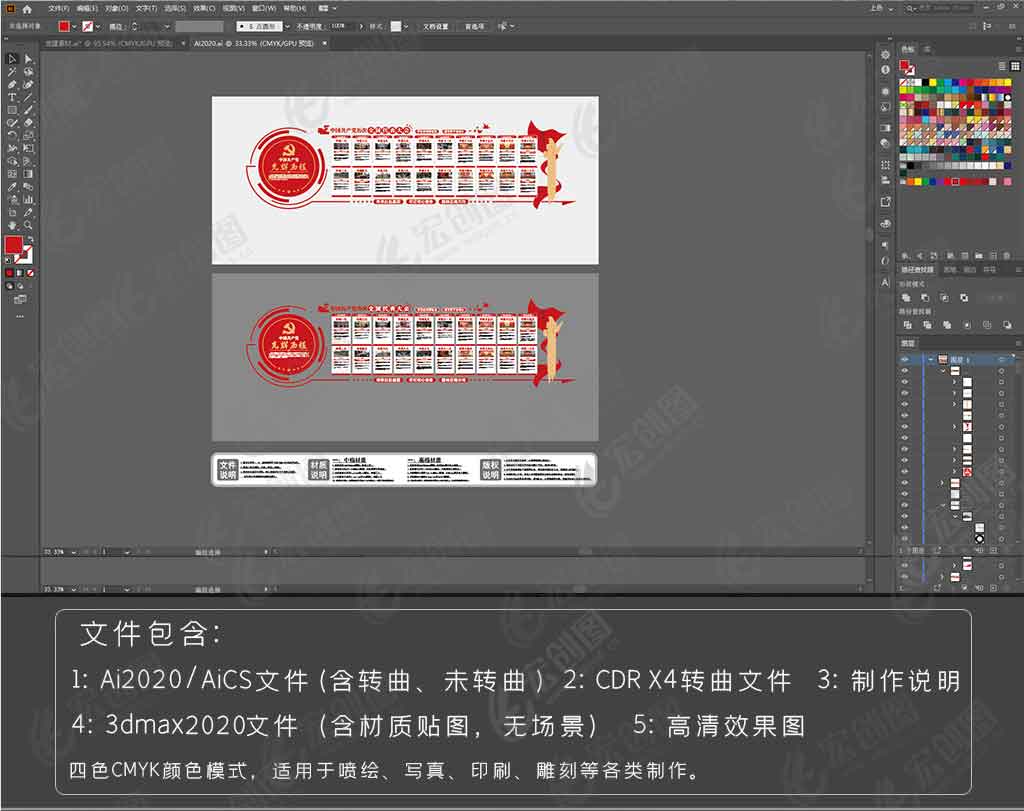Pick the Eyedropper tool
Viewport: 1024px width, 811px height.
tap(12, 187)
